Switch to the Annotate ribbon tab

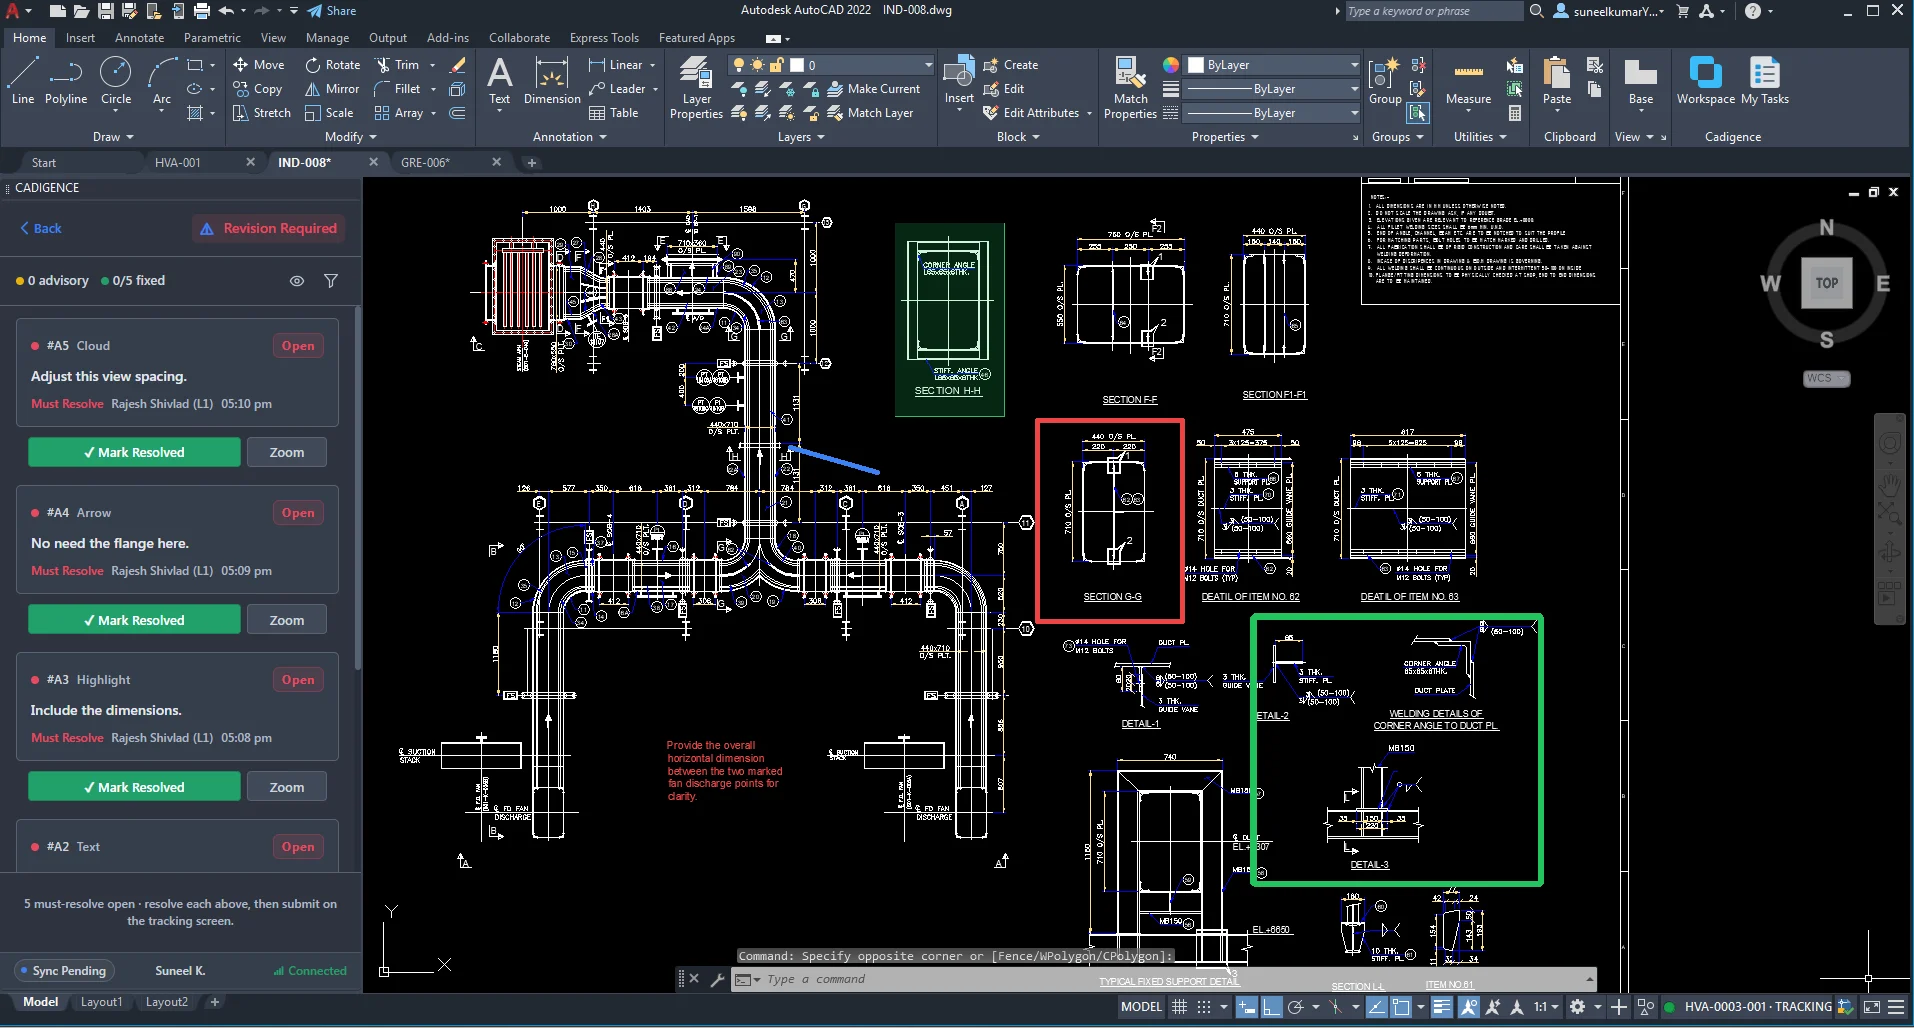(139, 38)
